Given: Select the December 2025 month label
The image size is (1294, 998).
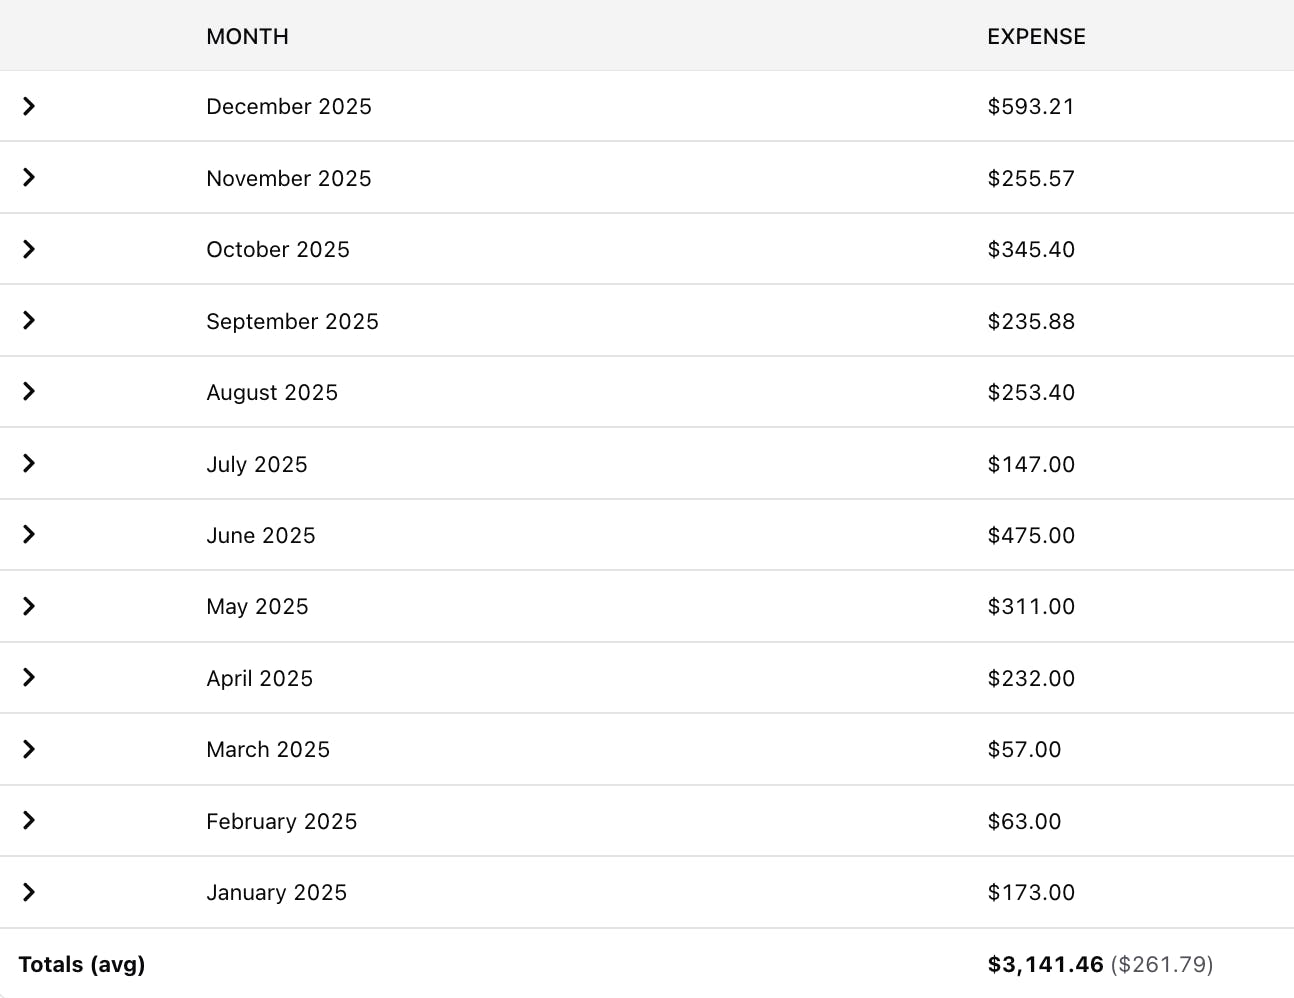Looking at the screenshot, I should (288, 106).
